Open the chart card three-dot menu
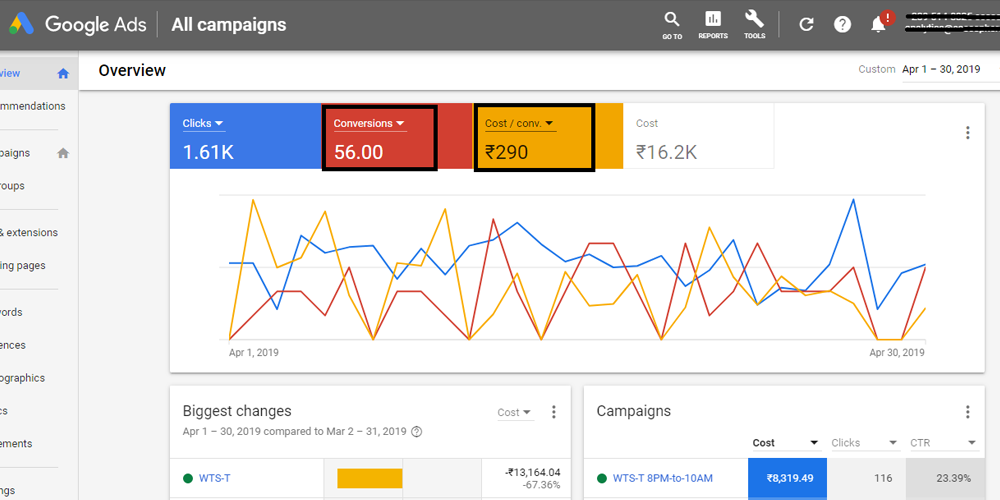Image resolution: width=1000 pixels, height=500 pixels. (x=967, y=133)
